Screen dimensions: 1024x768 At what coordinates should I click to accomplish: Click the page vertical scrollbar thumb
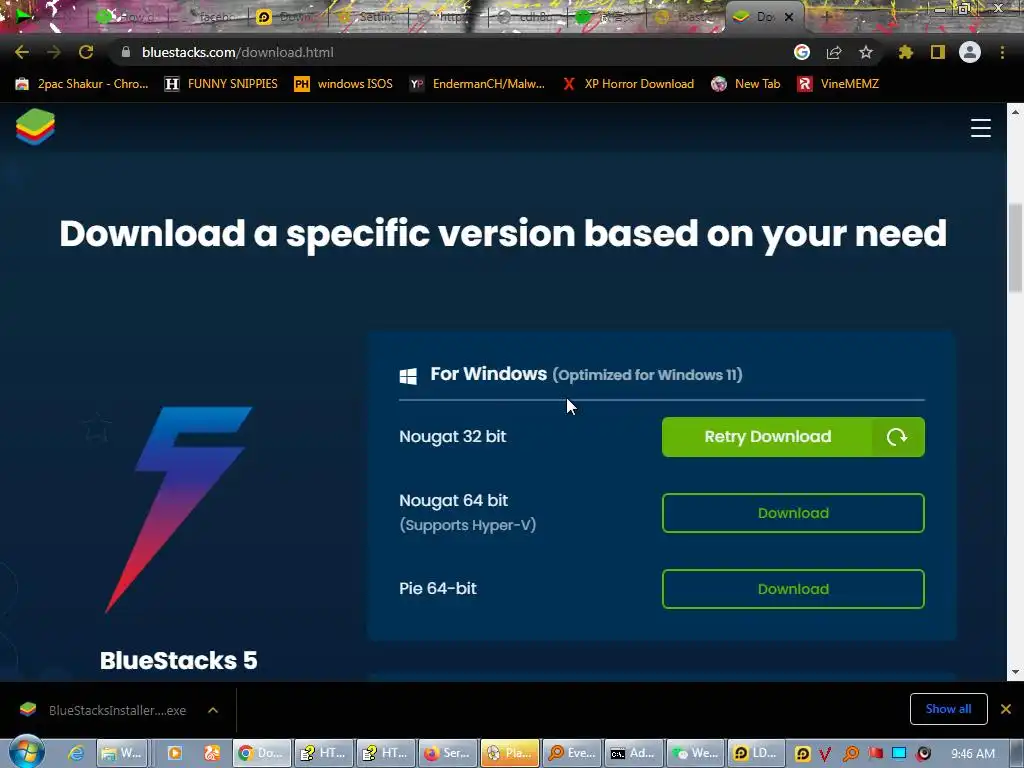(1015, 248)
